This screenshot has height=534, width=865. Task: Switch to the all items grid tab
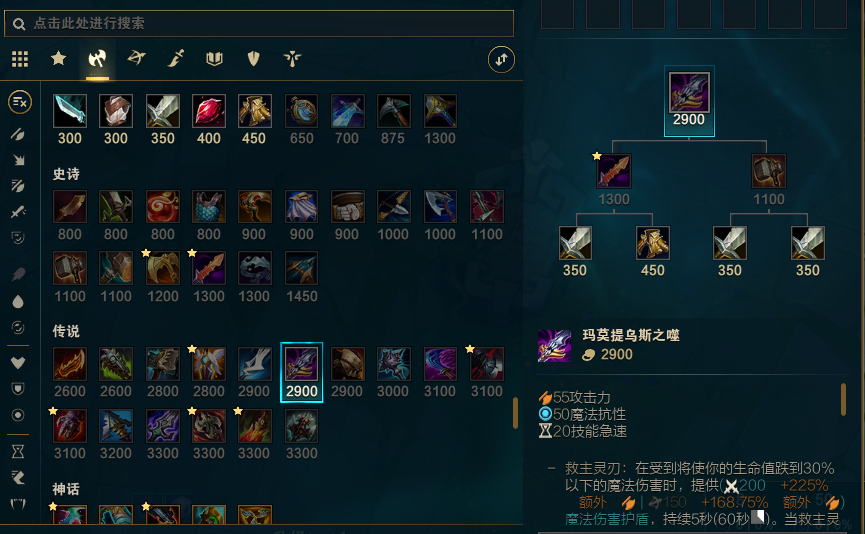pyautogui.click(x=20, y=58)
